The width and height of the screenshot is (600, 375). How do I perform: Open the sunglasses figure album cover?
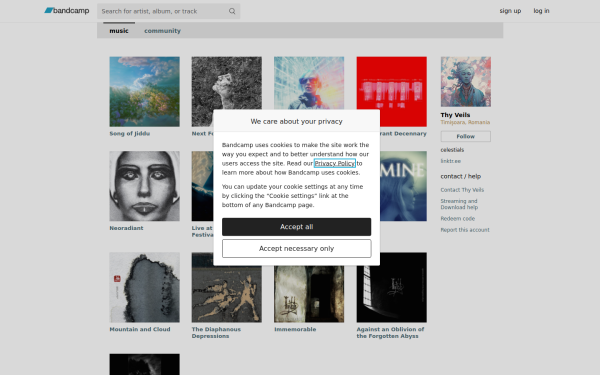[x=309, y=82]
